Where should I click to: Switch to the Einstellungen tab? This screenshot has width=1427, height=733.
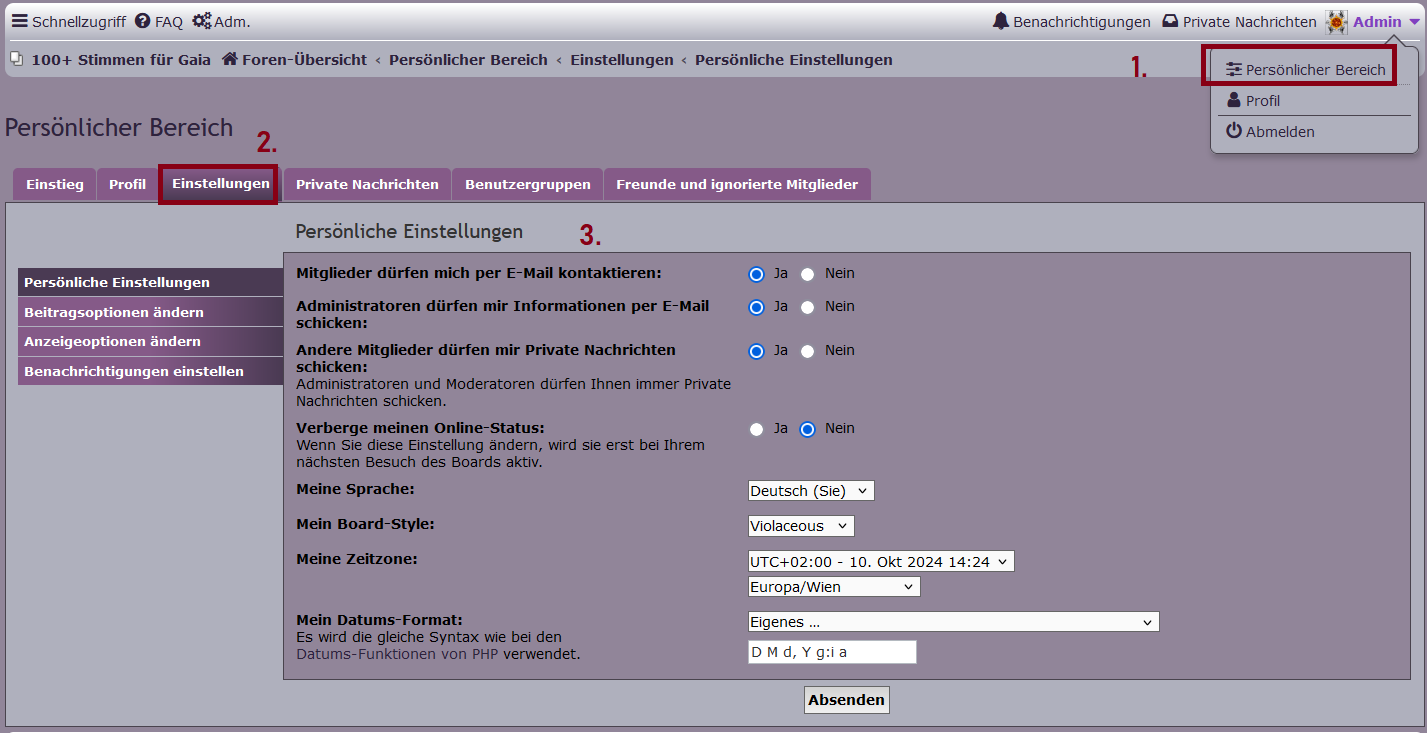pyautogui.click(x=221, y=184)
